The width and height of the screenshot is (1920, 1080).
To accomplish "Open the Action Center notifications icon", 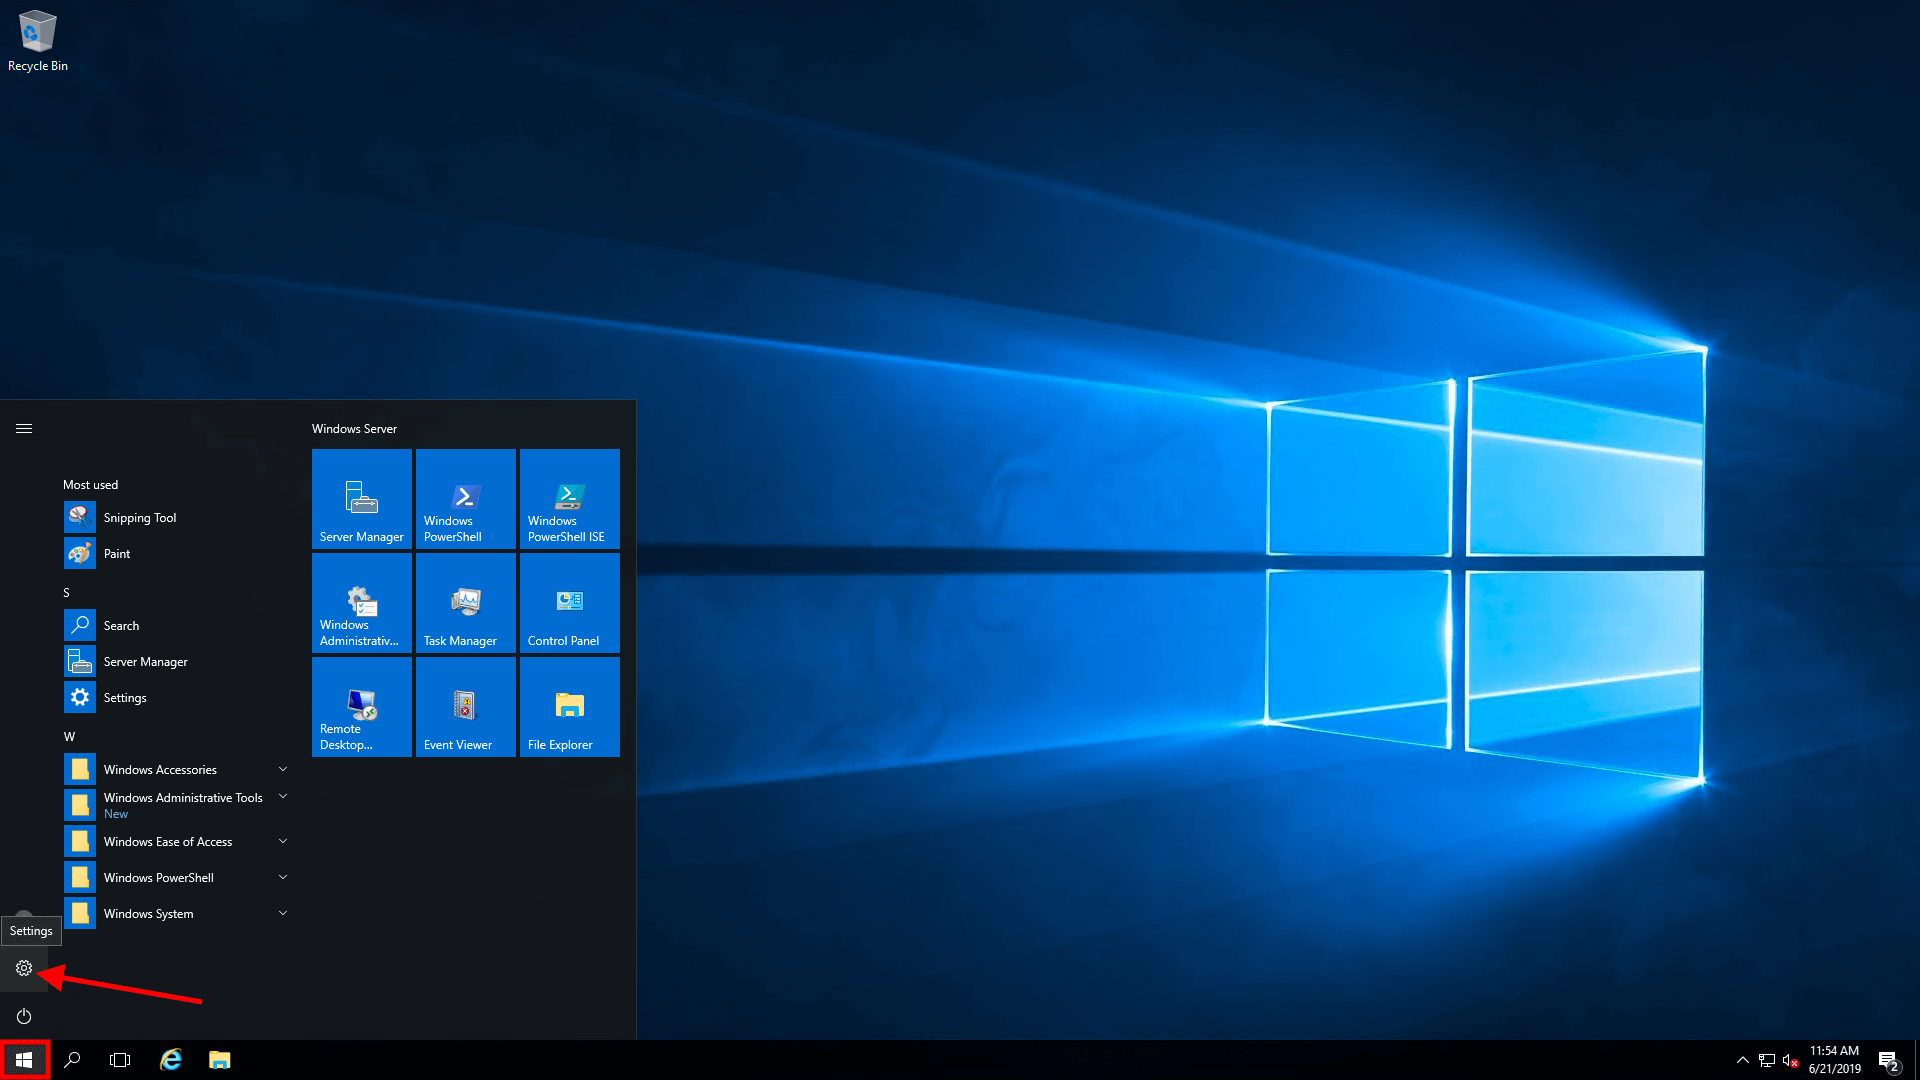I will coord(1888,1060).
